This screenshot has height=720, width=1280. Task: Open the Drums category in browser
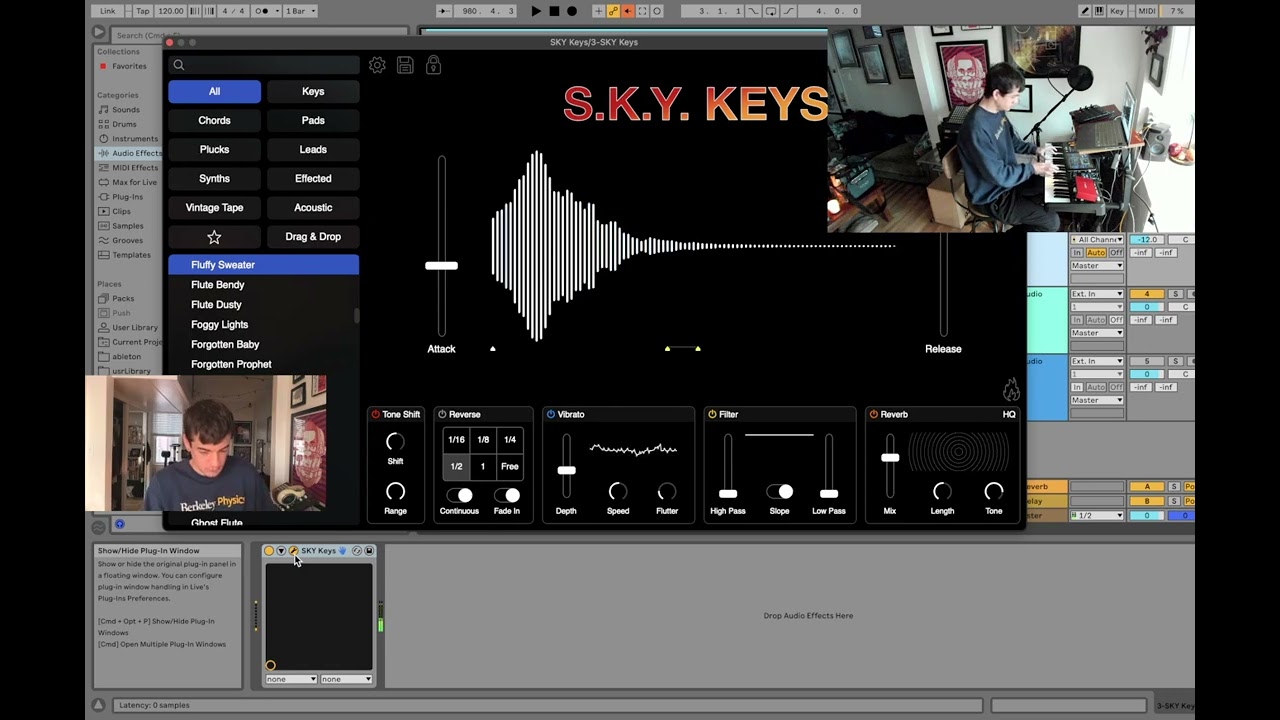coord(125,124)
